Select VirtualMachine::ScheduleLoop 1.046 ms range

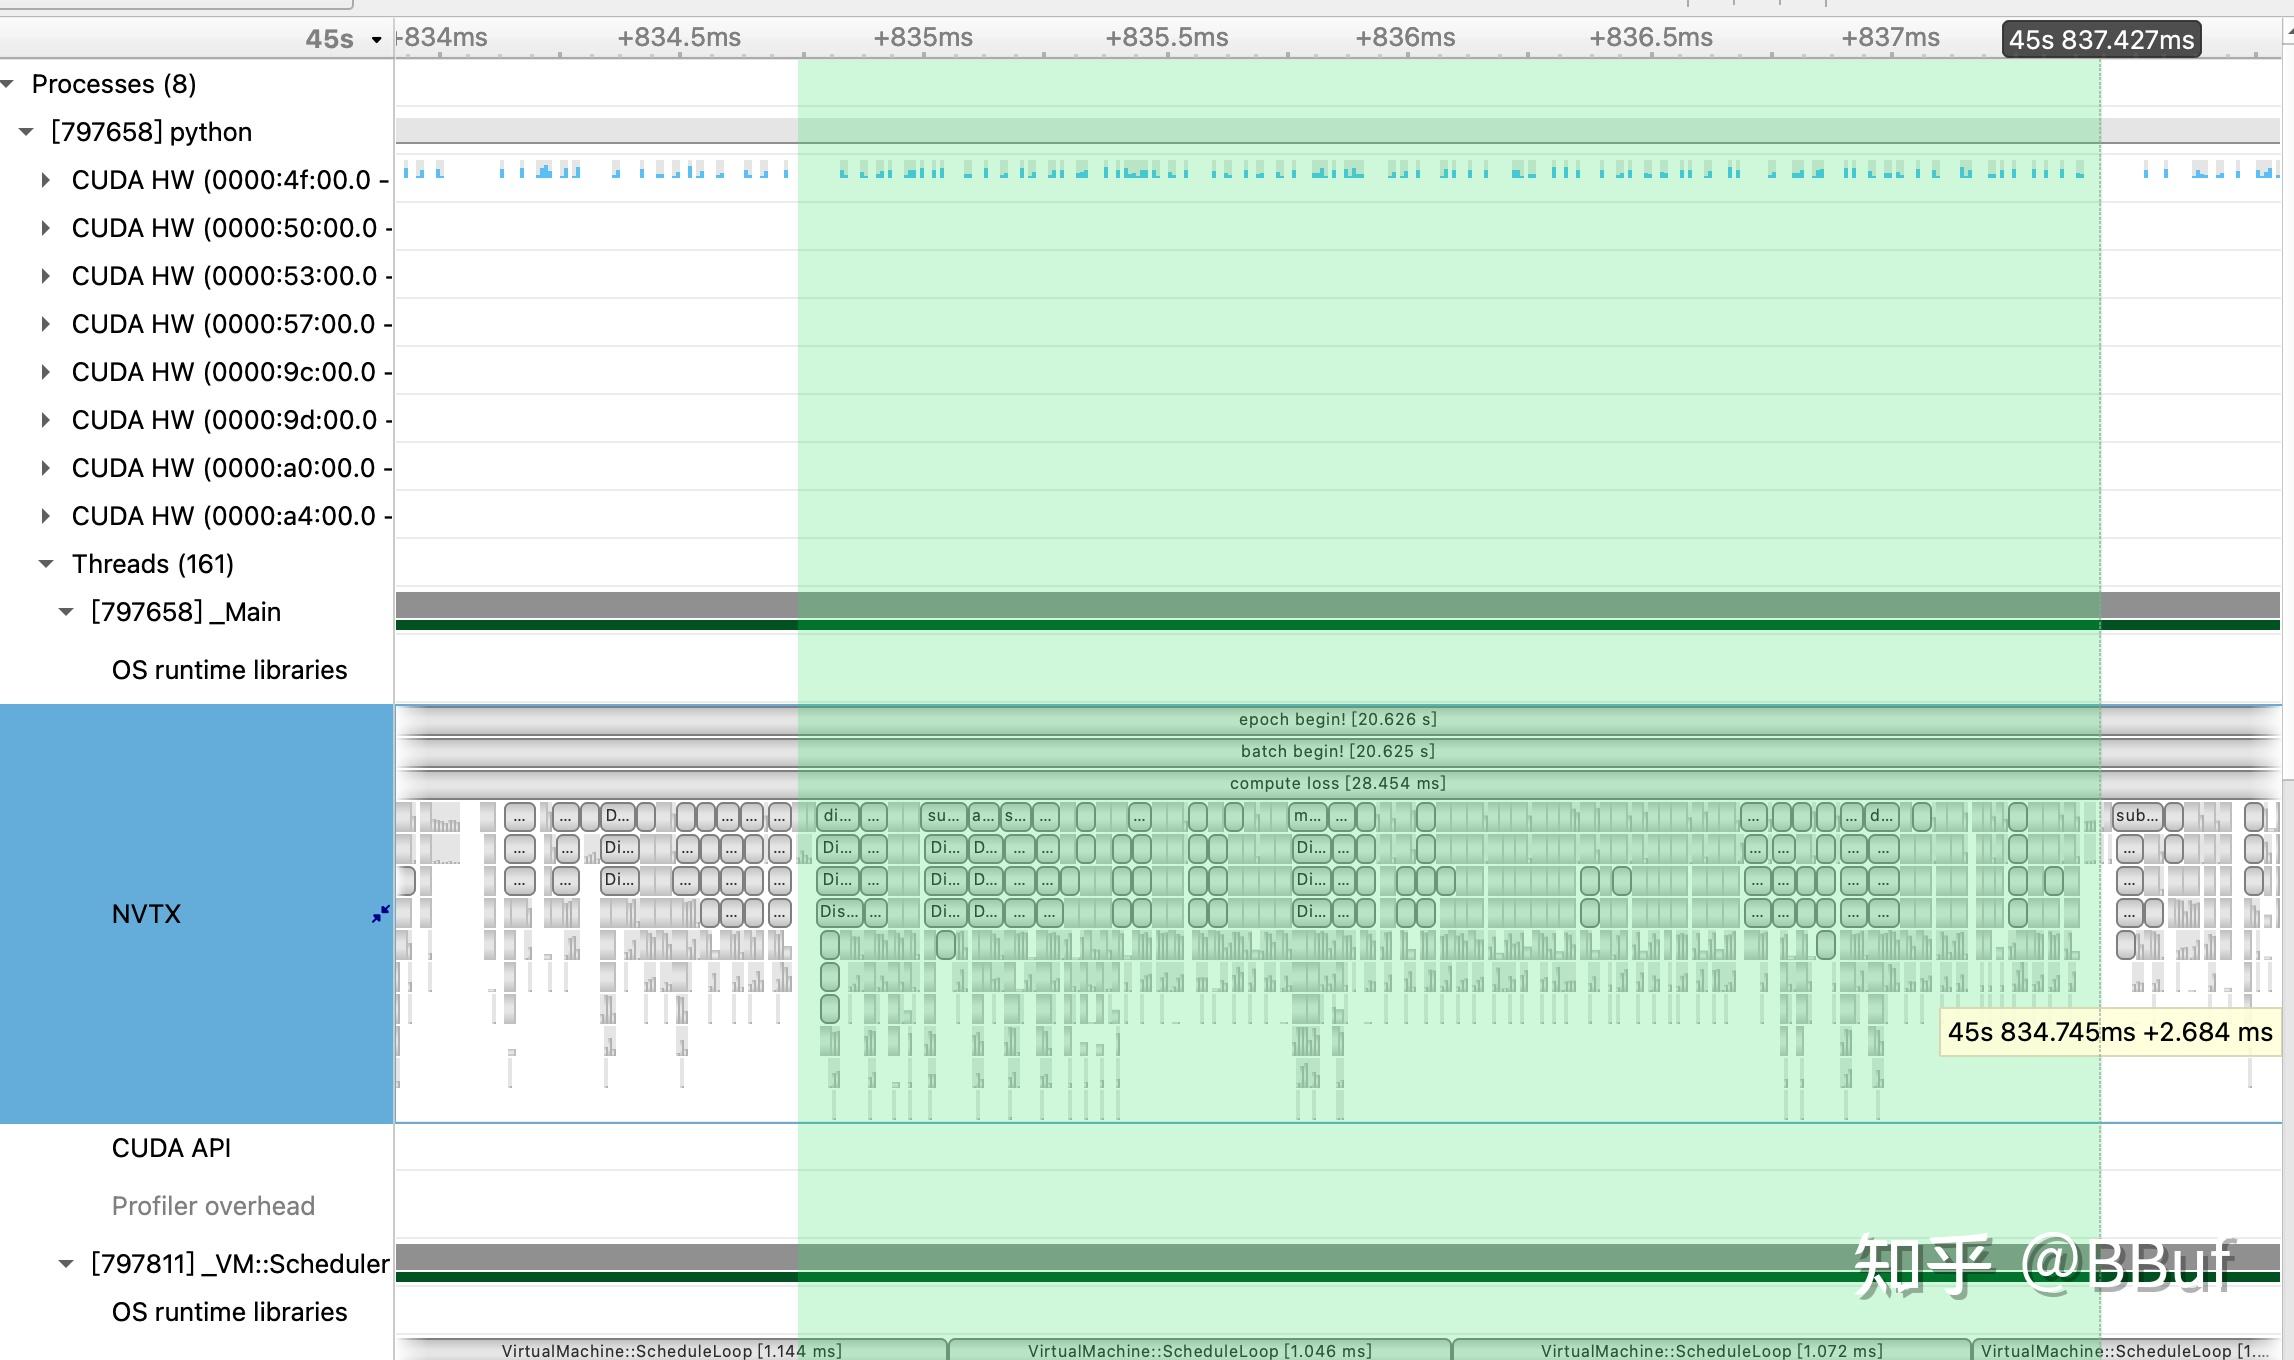(1199, 1350)
